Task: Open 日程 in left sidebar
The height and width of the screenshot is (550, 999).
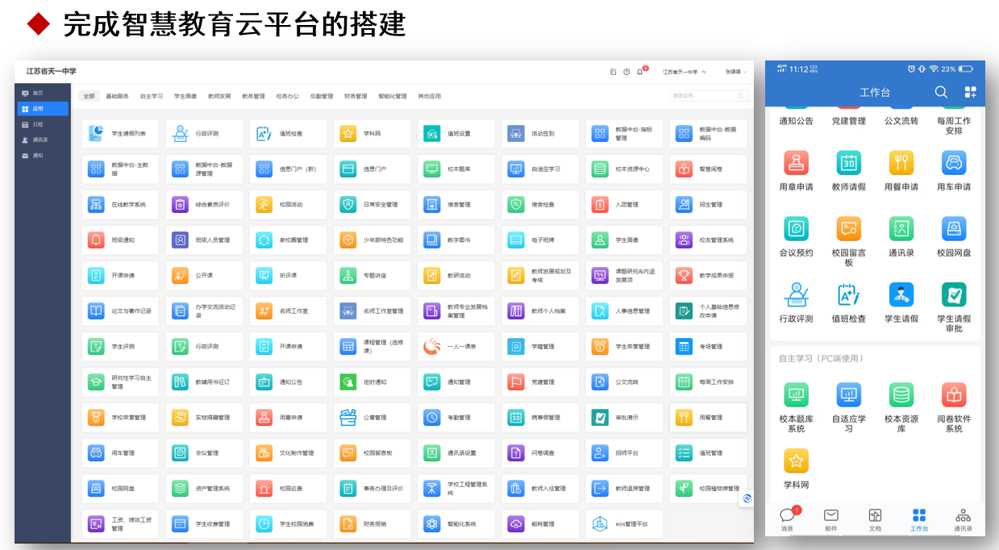Action: (x=43, y=124)
